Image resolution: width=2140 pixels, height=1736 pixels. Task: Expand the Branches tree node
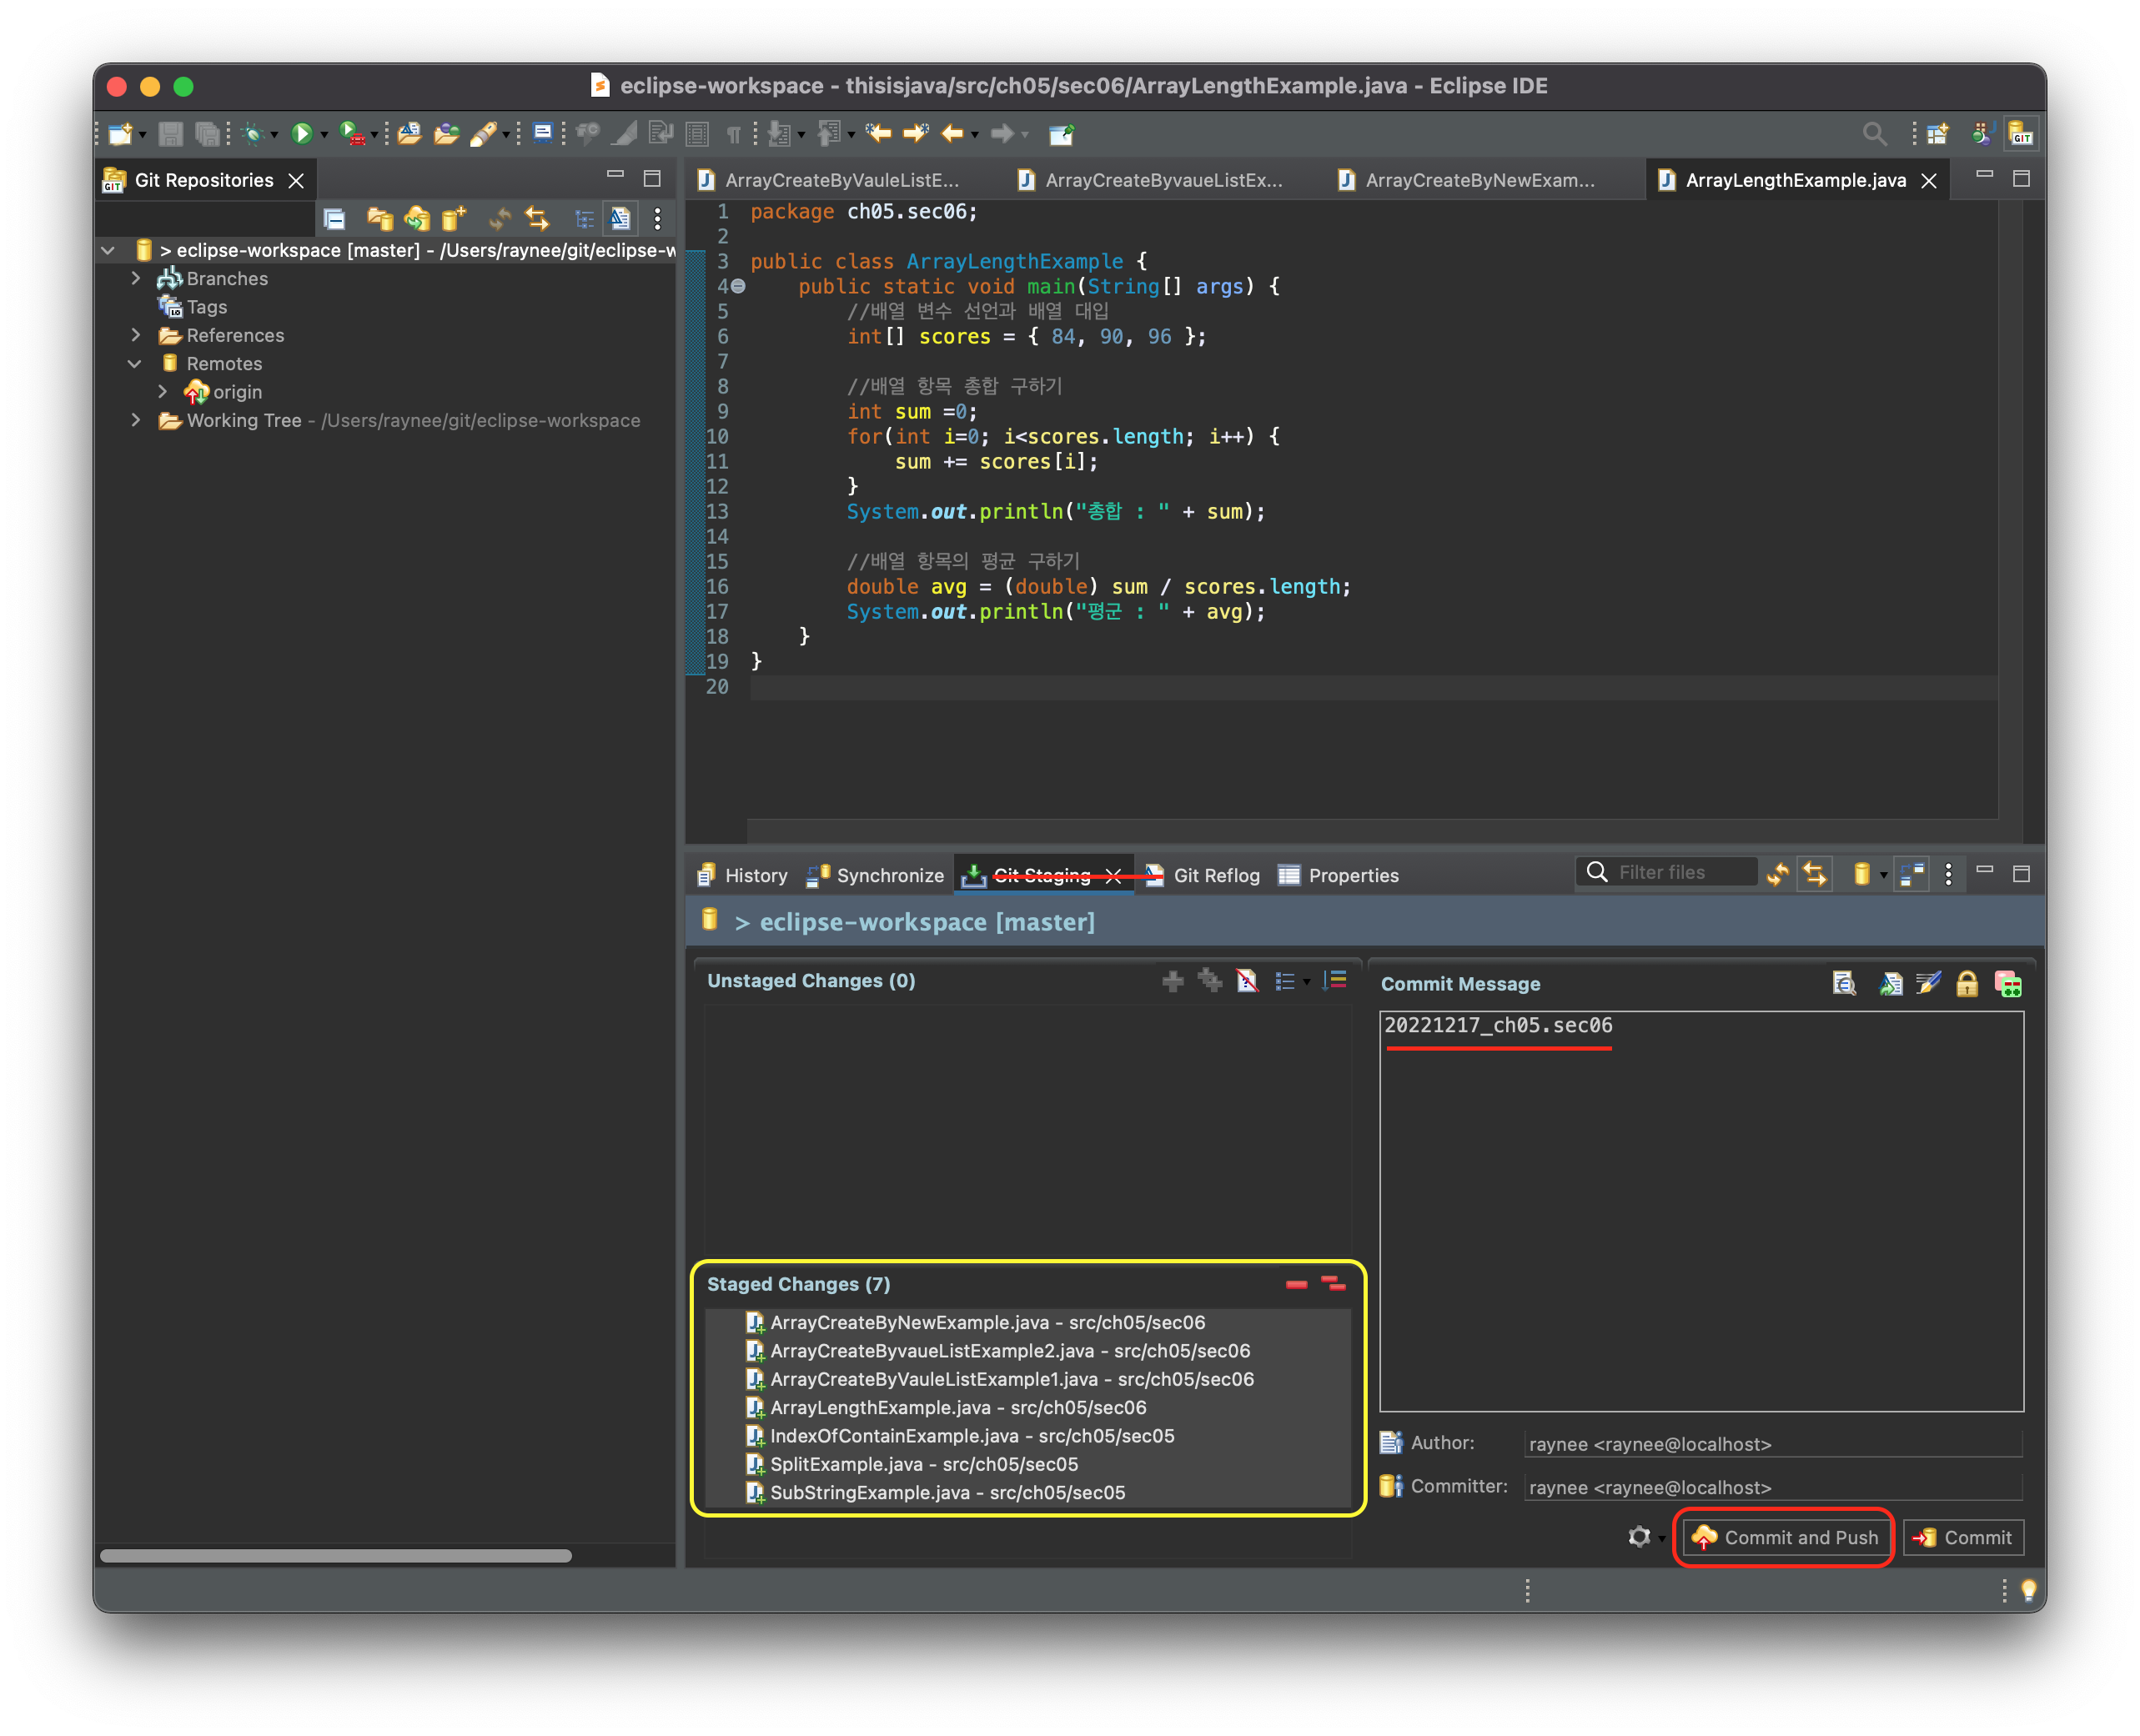(x=136, y=278)
